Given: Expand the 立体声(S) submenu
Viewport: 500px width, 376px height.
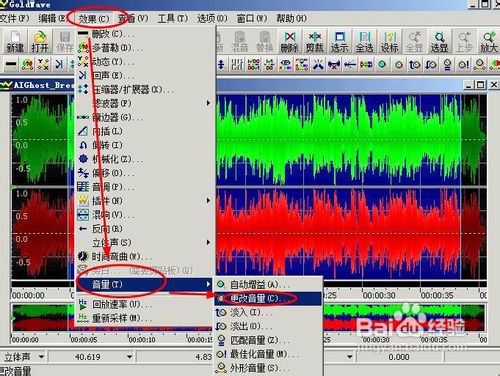Looking at the screenshot, I should coord(144,242).
